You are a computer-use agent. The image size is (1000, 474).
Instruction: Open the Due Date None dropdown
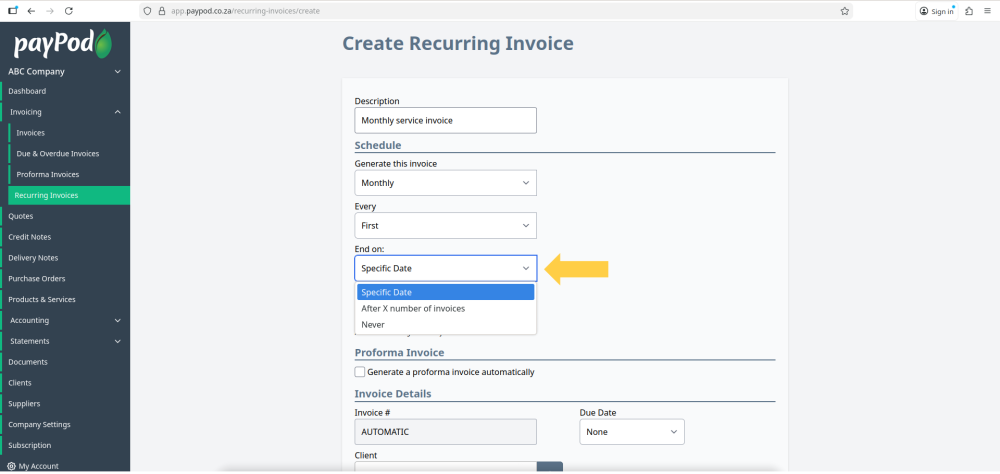pos(631,432)
